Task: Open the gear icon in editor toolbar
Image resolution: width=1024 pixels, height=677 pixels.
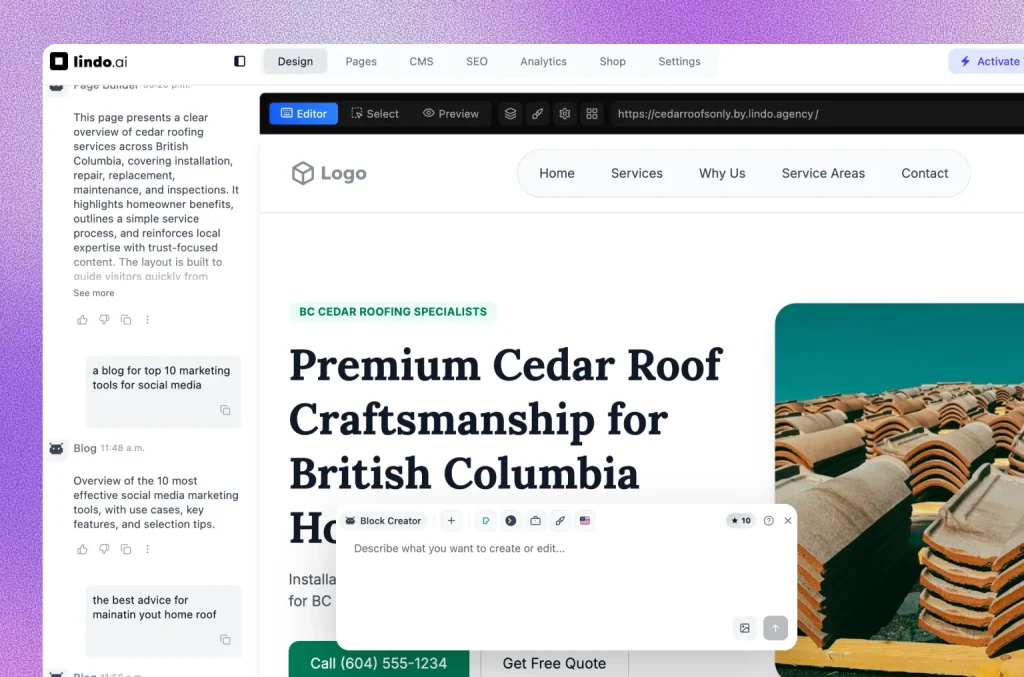Action: coord(565,114)
